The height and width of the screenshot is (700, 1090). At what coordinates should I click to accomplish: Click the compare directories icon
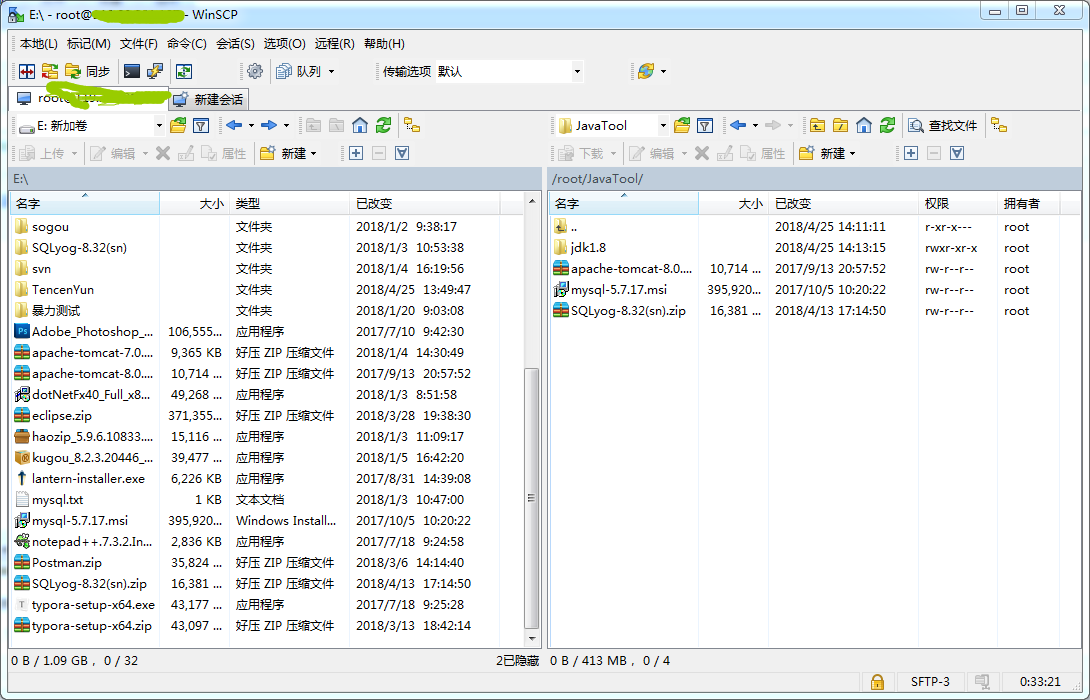27,71
